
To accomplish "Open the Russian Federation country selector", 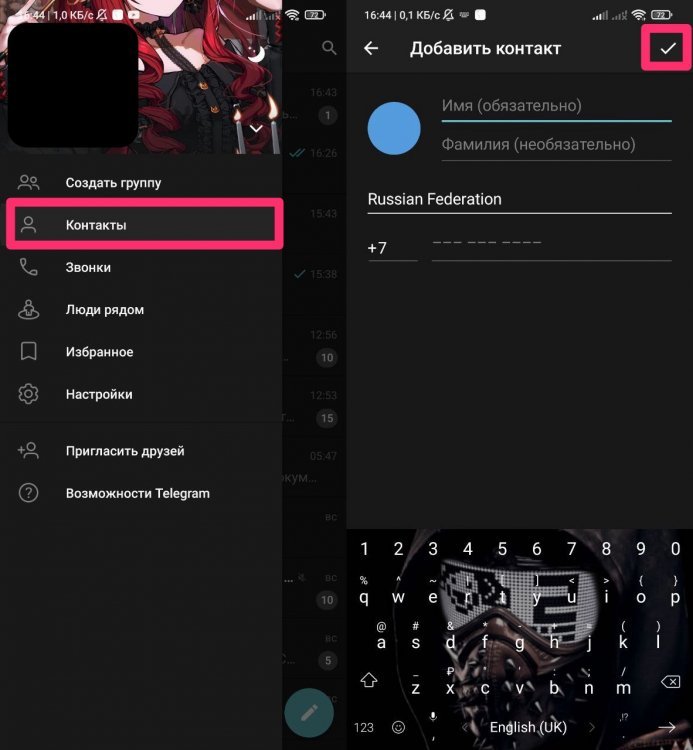I will 519,199.
